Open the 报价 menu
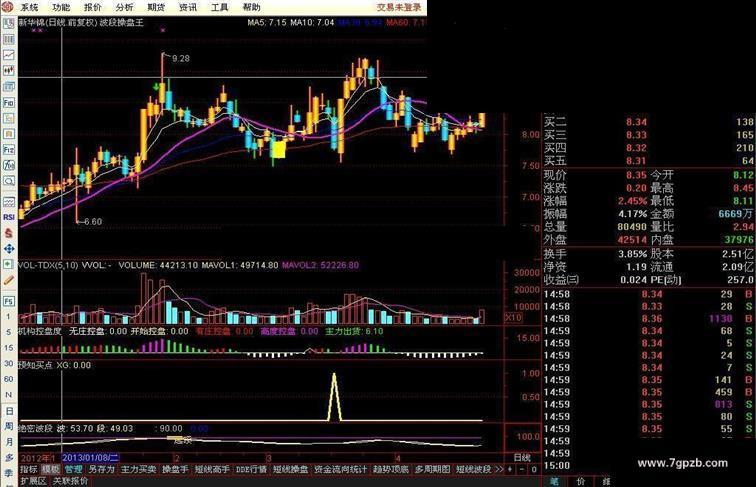This screenshot has height=487, width=756. (x=93, y=7)
